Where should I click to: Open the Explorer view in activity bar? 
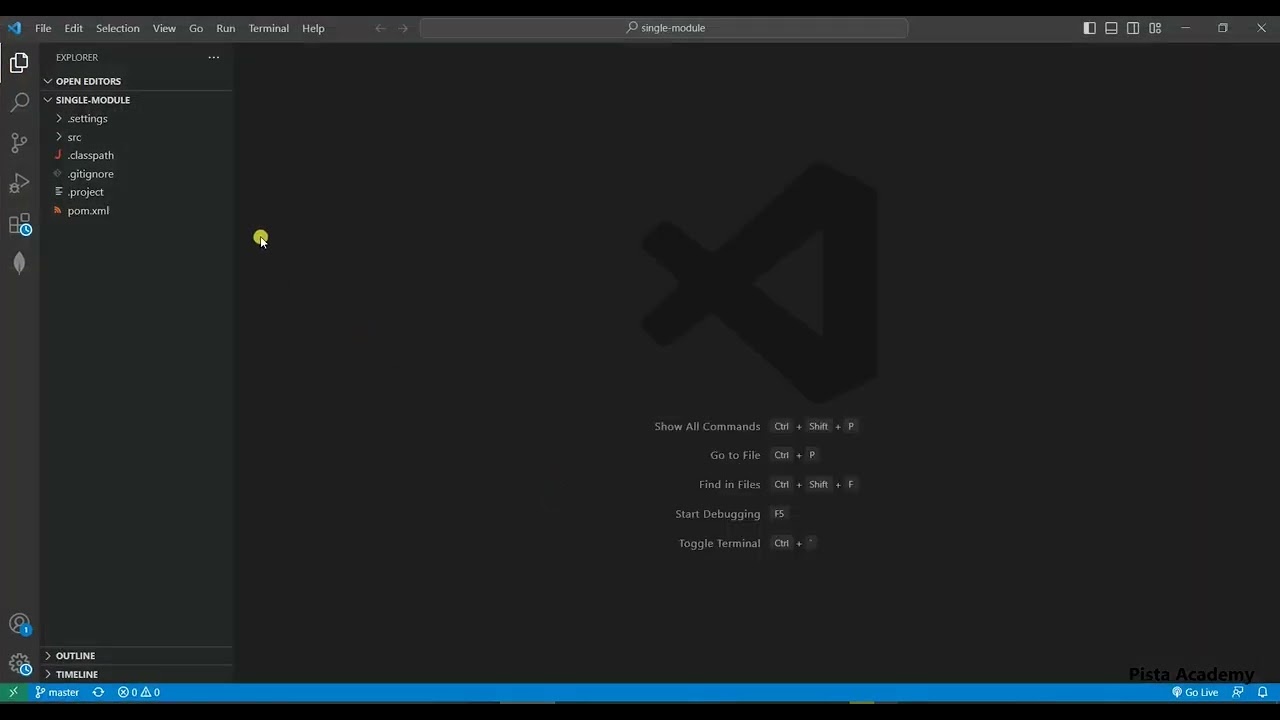(x=19, y=63)
